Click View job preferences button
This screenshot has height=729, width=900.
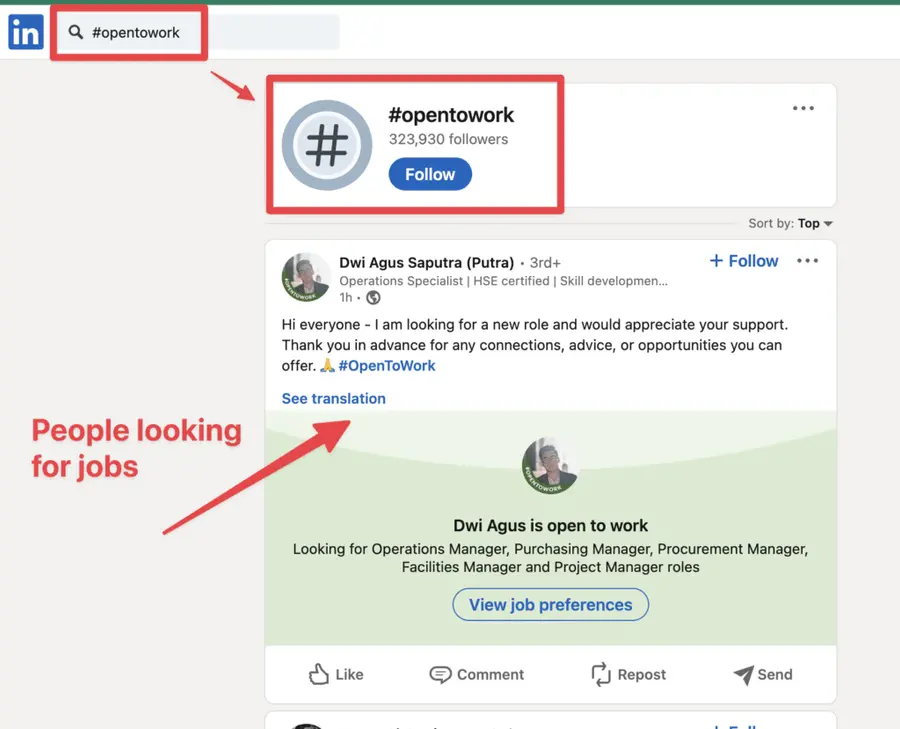(x=550, y=604)
